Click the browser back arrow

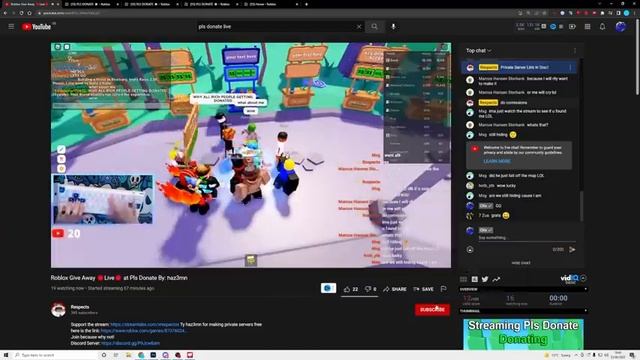click(x=5, y=13)
